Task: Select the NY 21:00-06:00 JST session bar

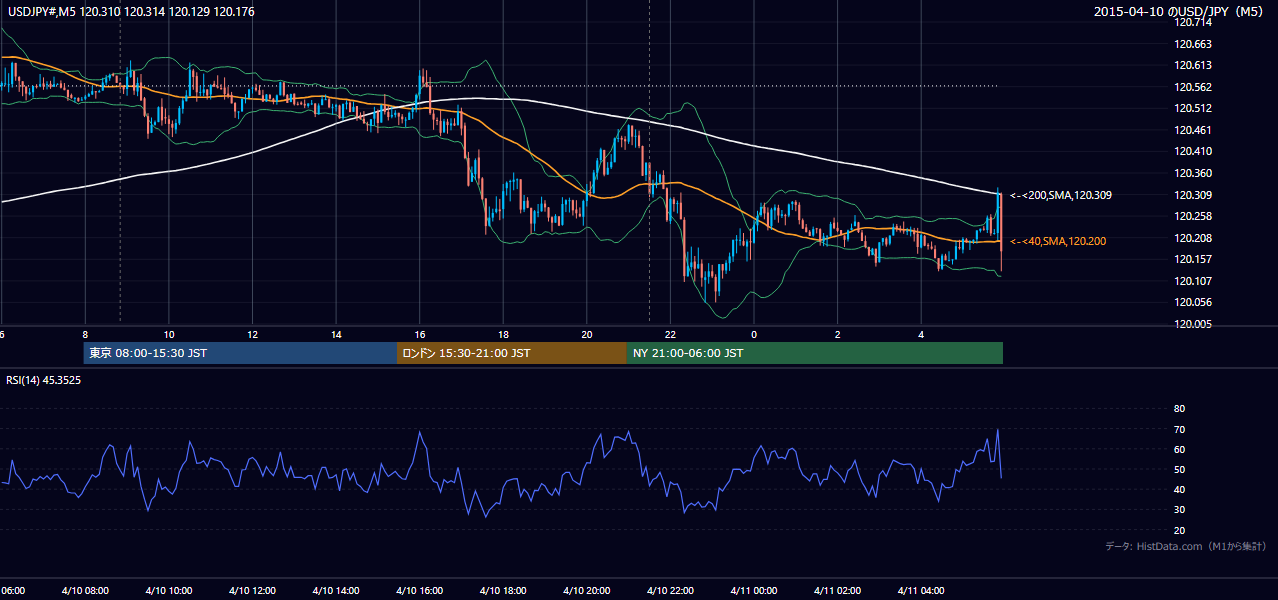Action: (x=815, y=353)
